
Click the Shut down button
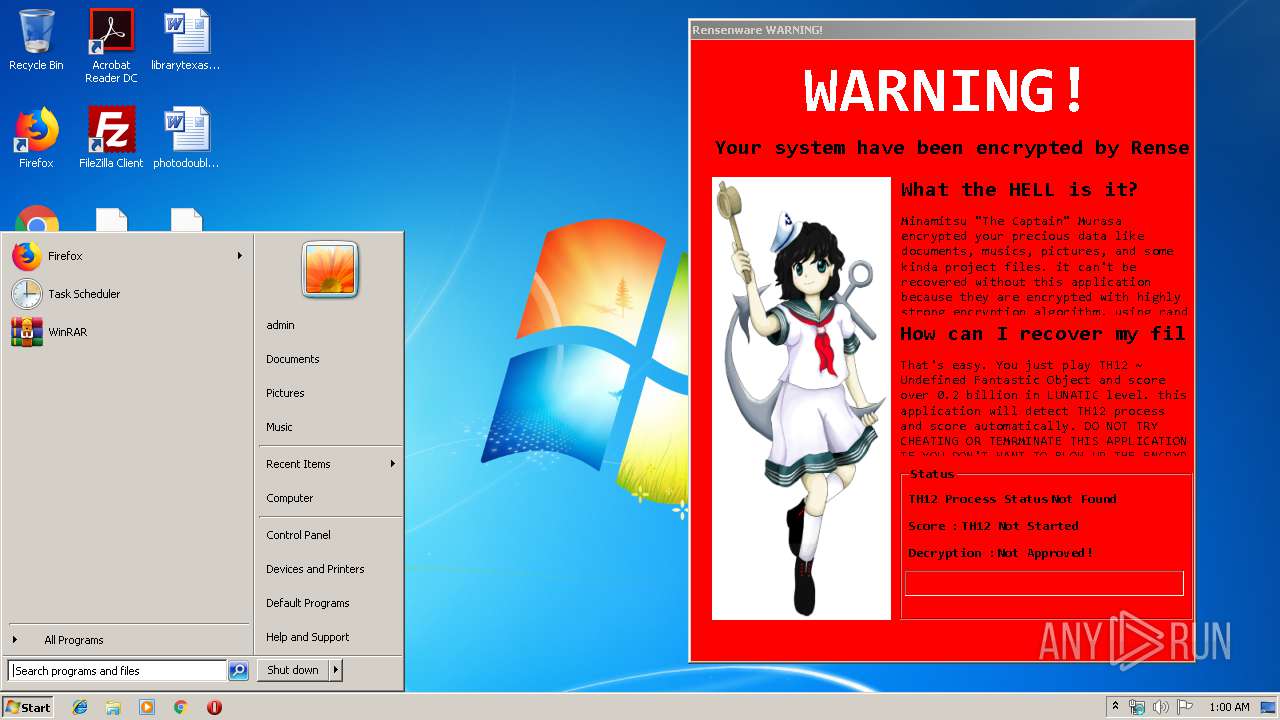[293, 670]
